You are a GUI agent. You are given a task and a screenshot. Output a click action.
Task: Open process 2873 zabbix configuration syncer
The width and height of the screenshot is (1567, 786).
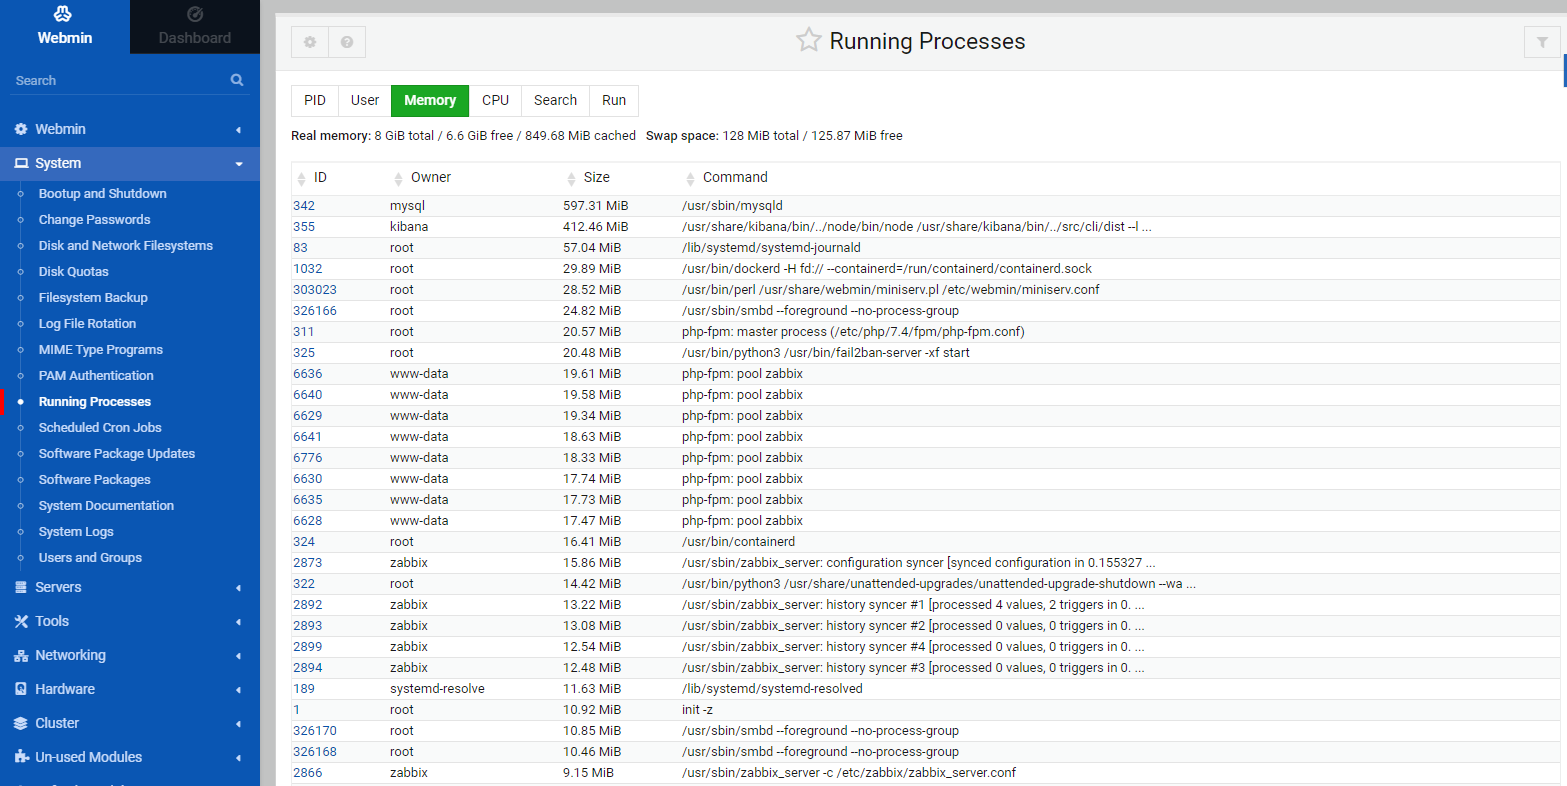point(308,562)
